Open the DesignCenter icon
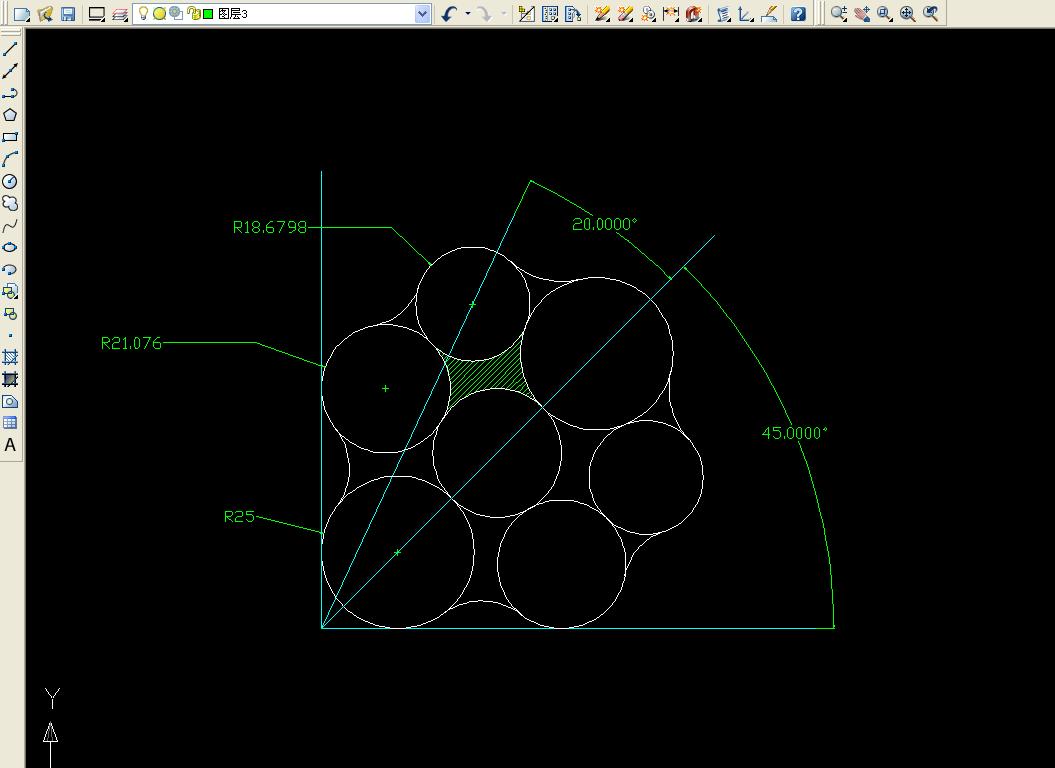Image resolution: width=1055 pixels, height=768 pixels. click(573, 13)
